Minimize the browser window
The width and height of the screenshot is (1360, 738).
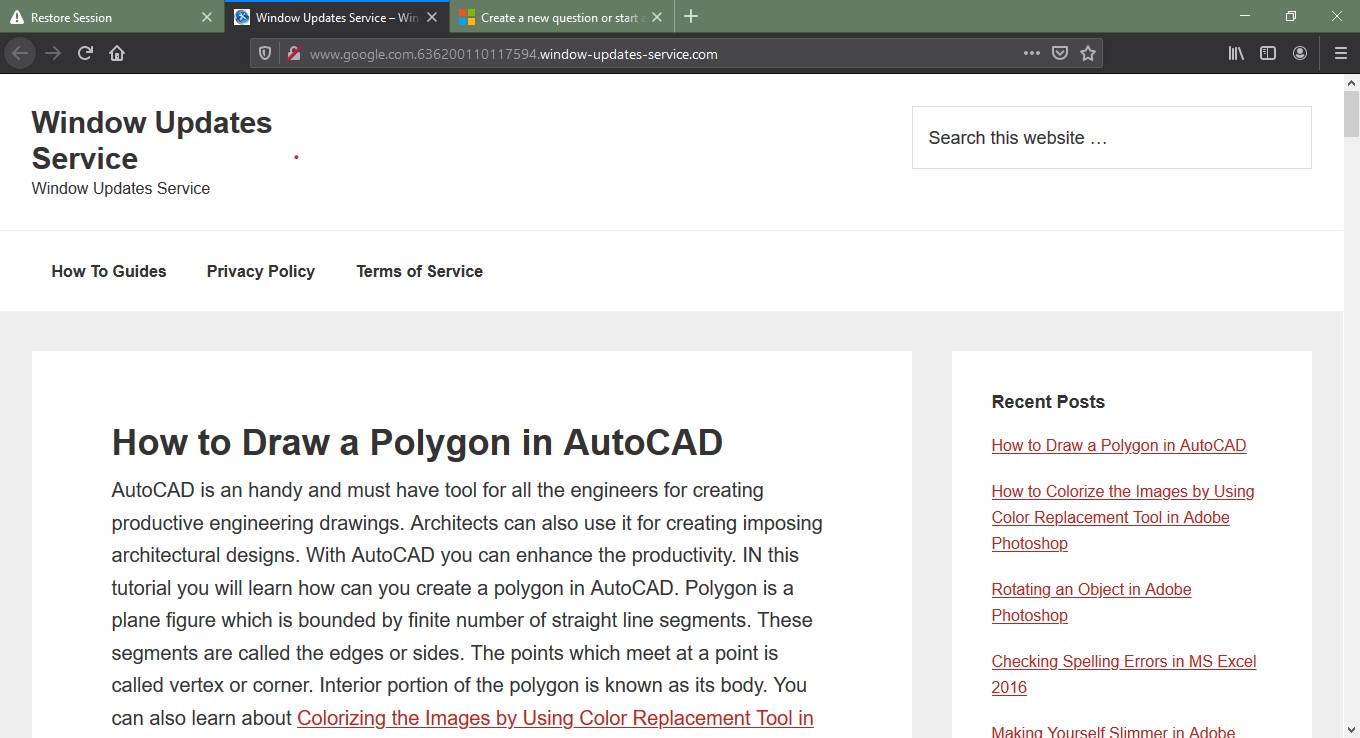coord(1246,16)
